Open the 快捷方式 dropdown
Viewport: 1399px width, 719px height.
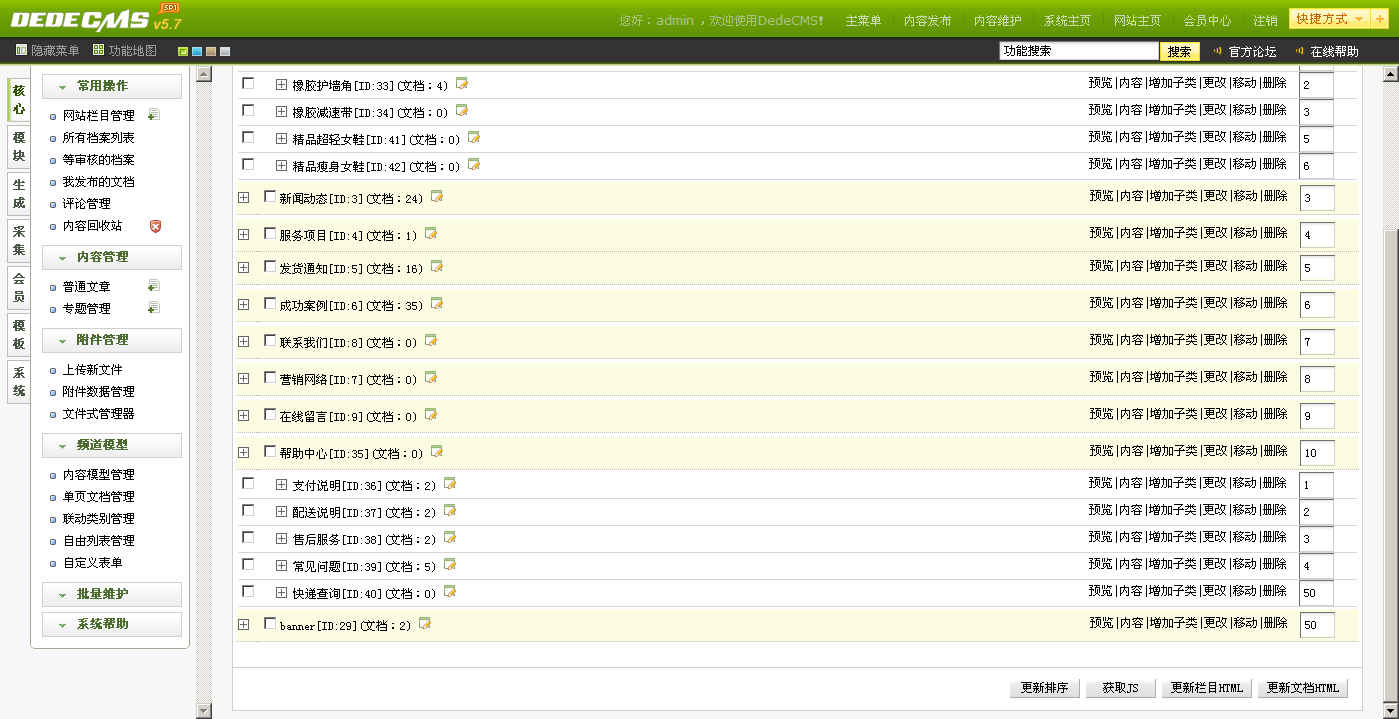coord(1329,19)
